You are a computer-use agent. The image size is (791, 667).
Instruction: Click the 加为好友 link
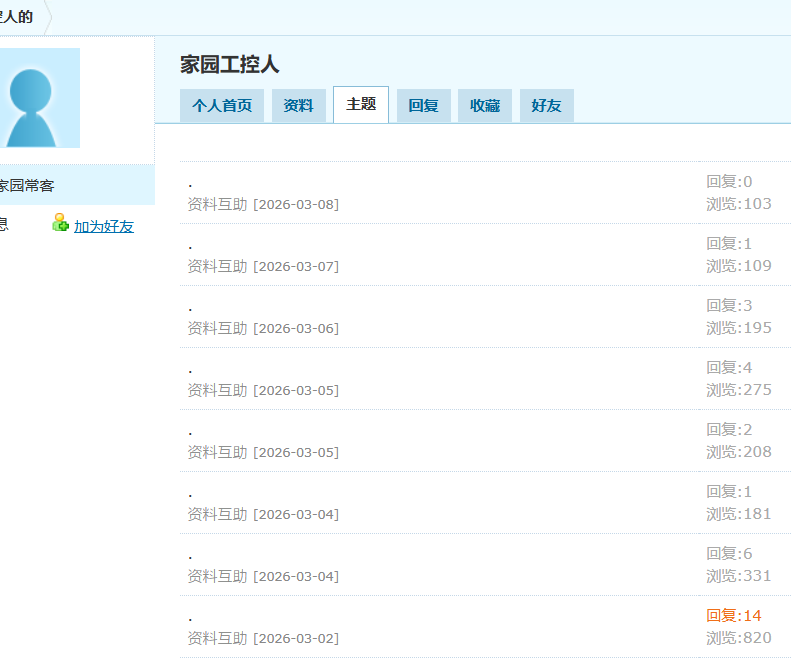104,227
